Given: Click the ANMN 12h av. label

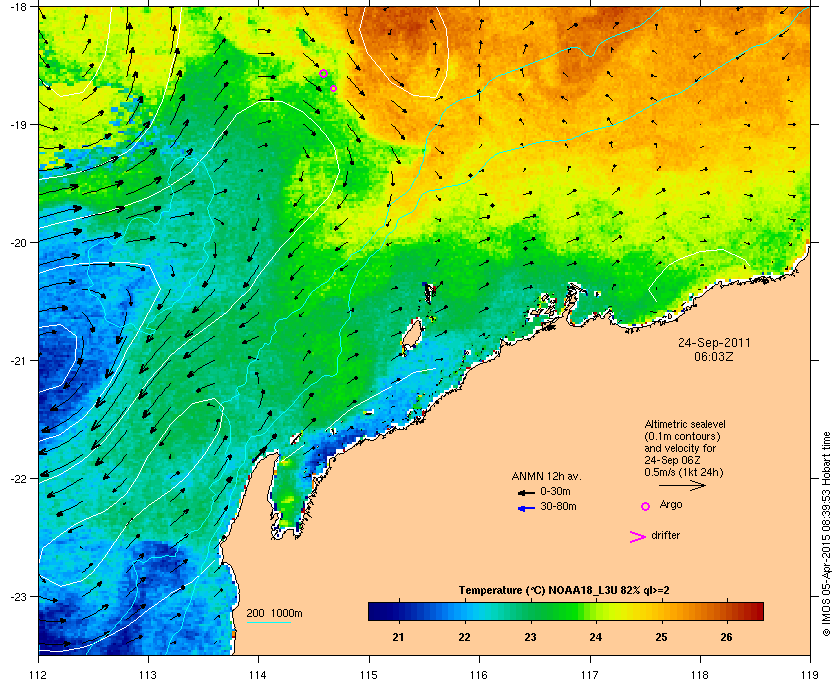Looking at the screenshot, I should (x=546, y=476).
